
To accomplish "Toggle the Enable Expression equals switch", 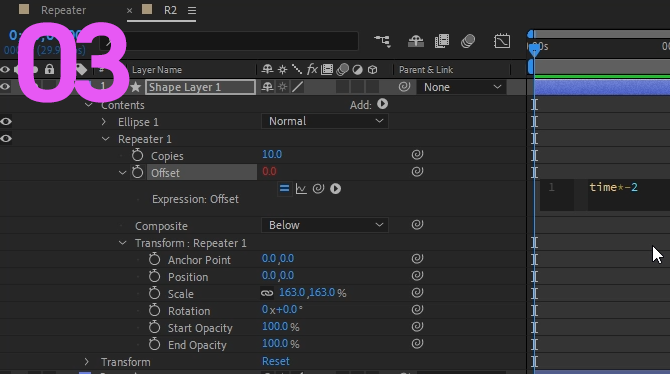I will tap(284, 188).
